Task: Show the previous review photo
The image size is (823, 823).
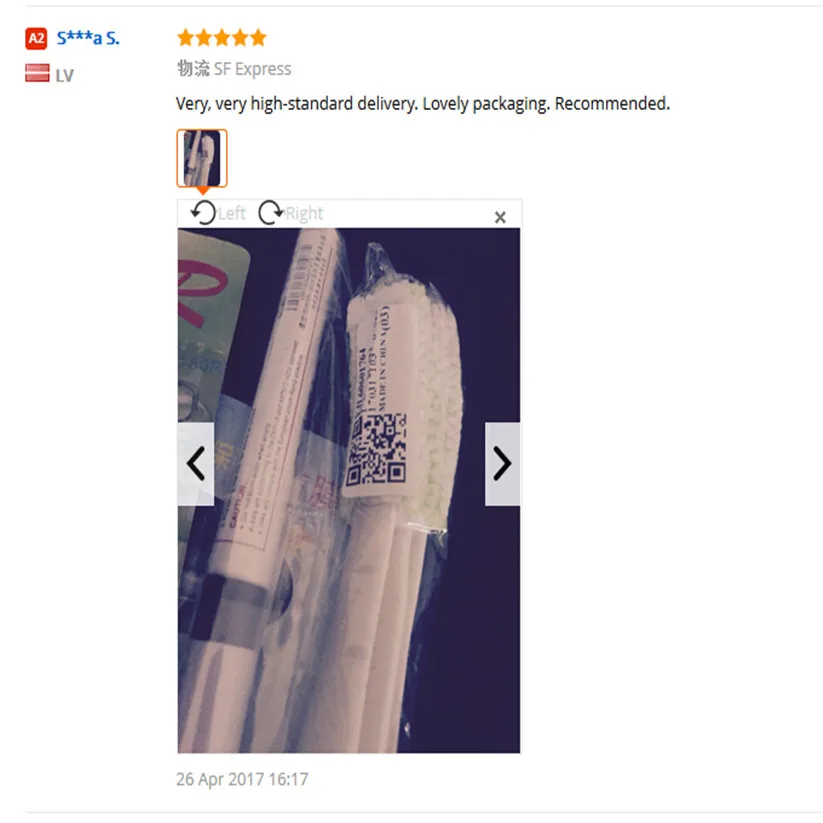Action: coord(196,464)
